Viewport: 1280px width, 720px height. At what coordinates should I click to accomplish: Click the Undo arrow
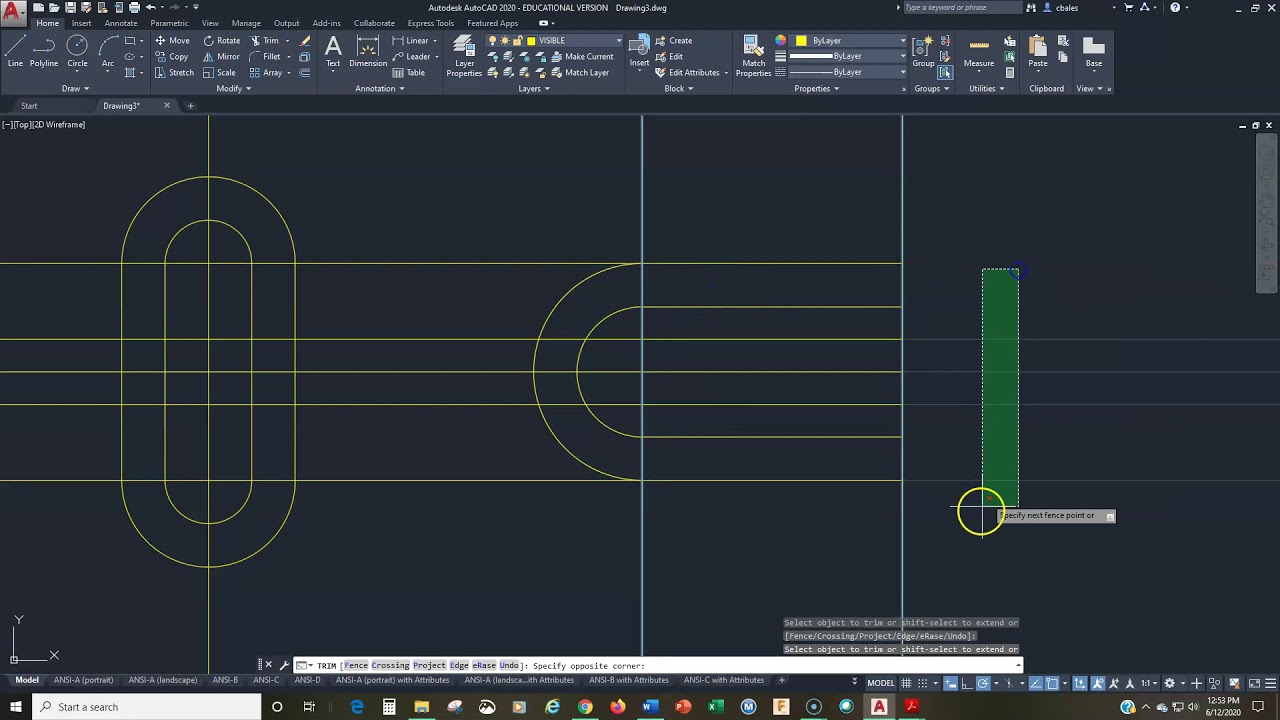tap(150, 7)
